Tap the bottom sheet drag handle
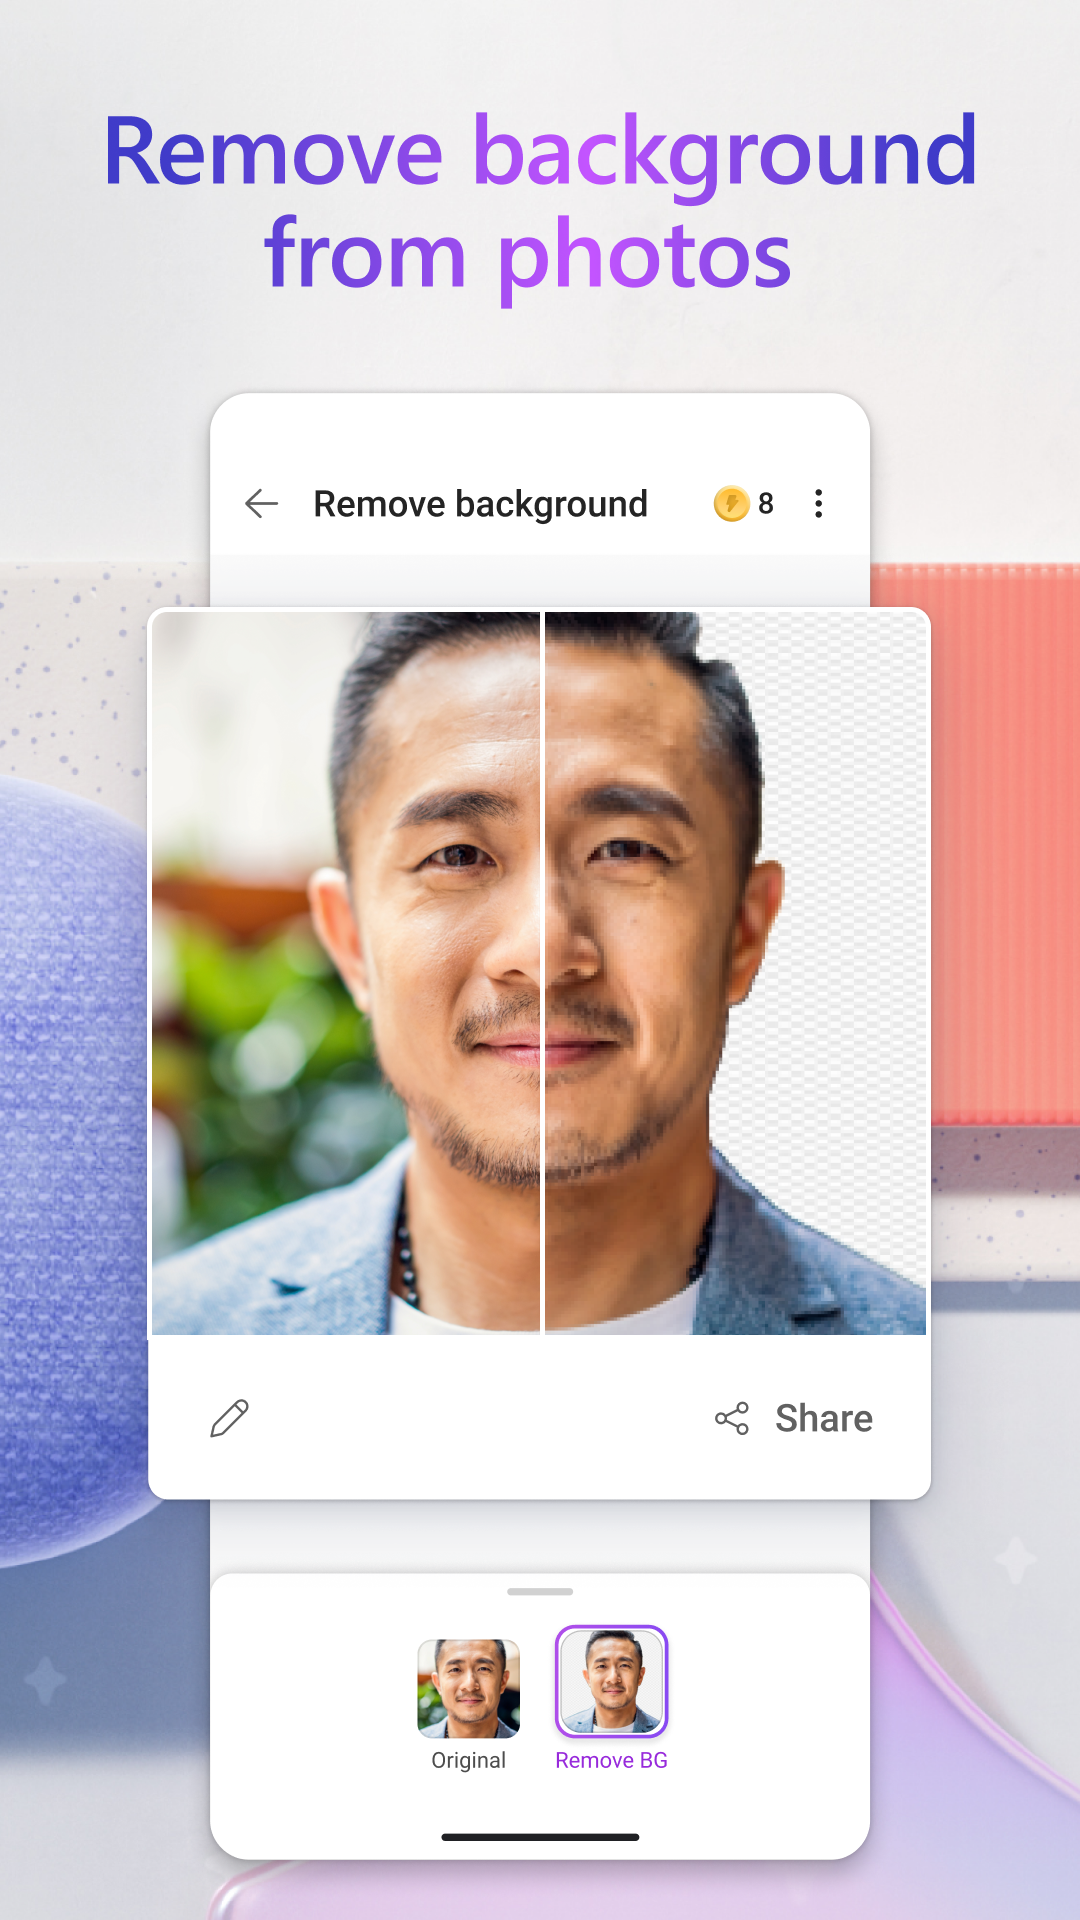 [x=540, y=1591]
